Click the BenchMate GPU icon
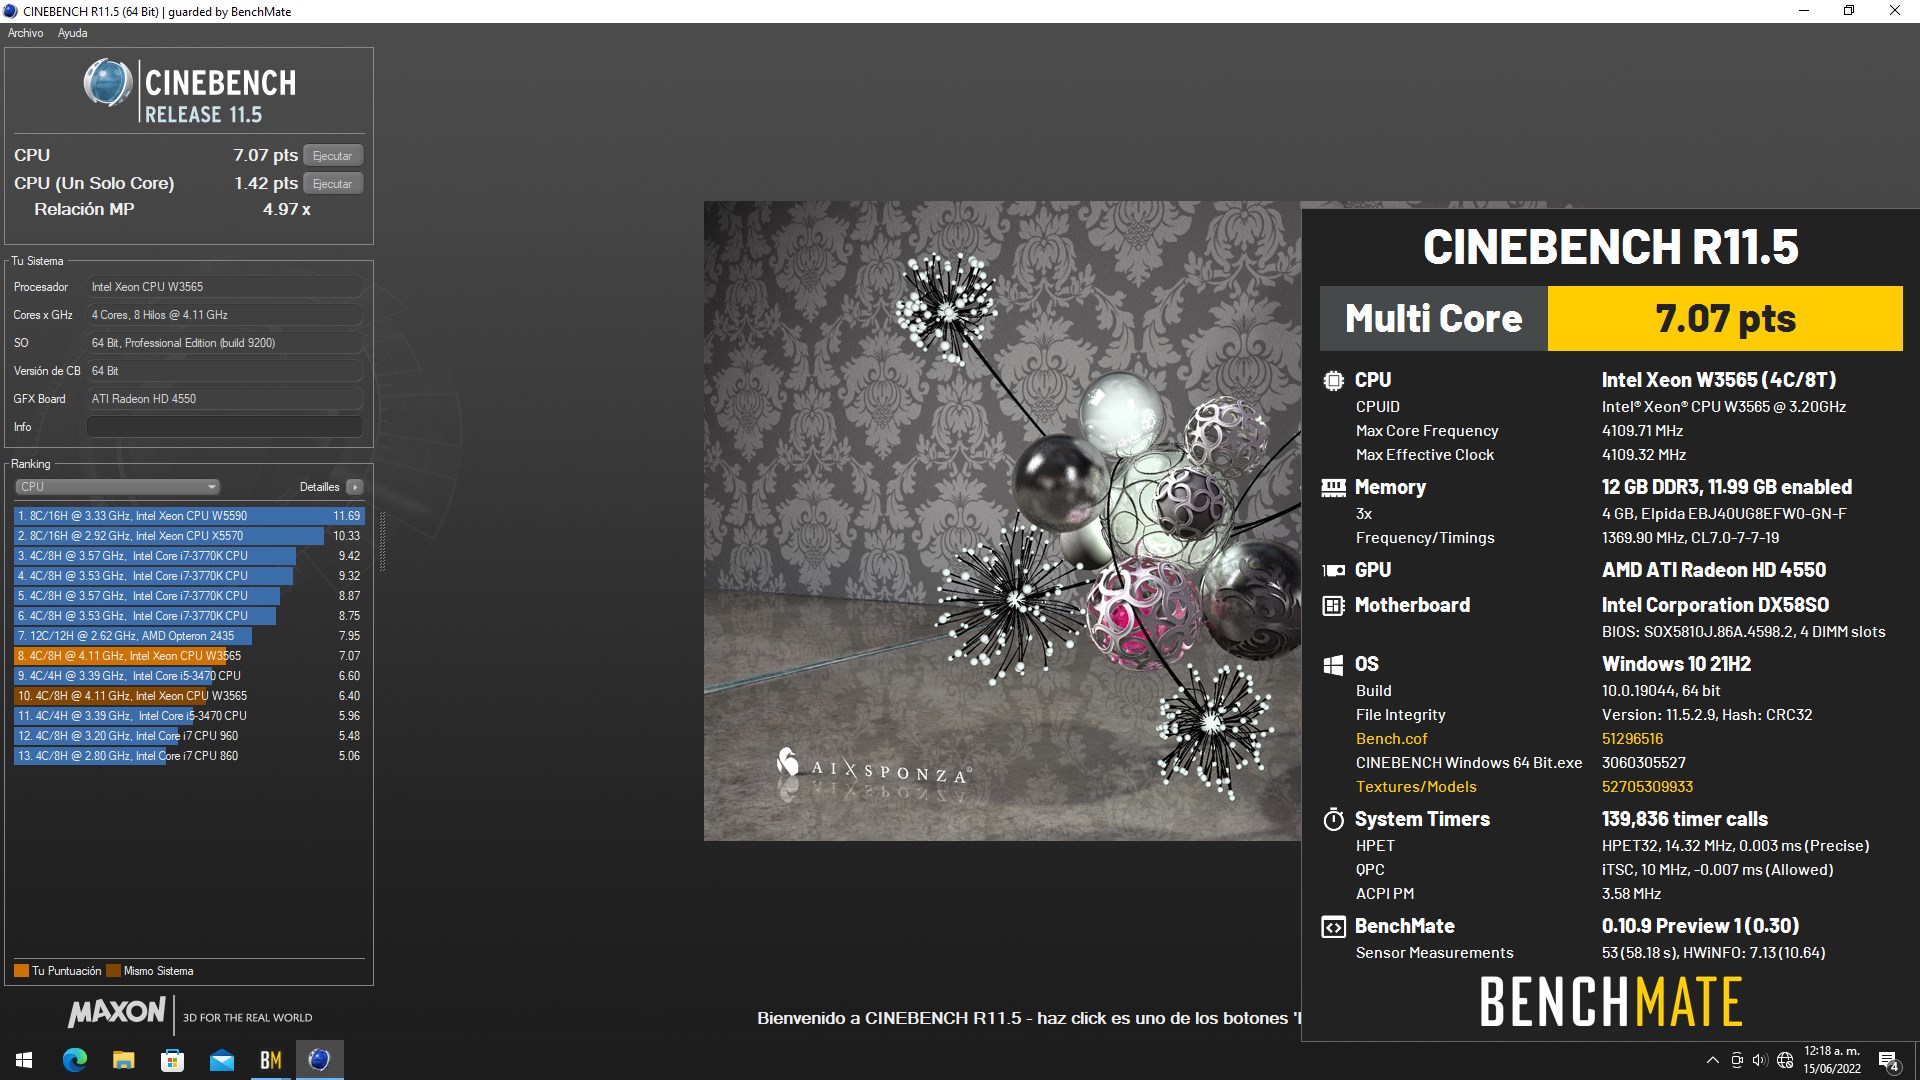 tap(1333, 570)
